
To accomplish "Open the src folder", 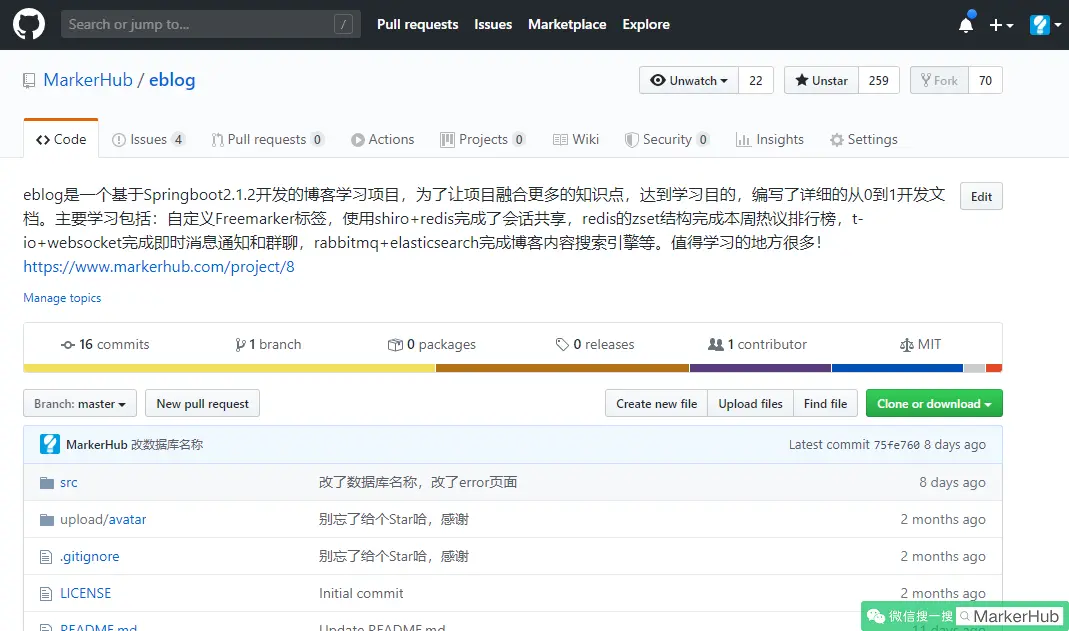I will (69, 482).
